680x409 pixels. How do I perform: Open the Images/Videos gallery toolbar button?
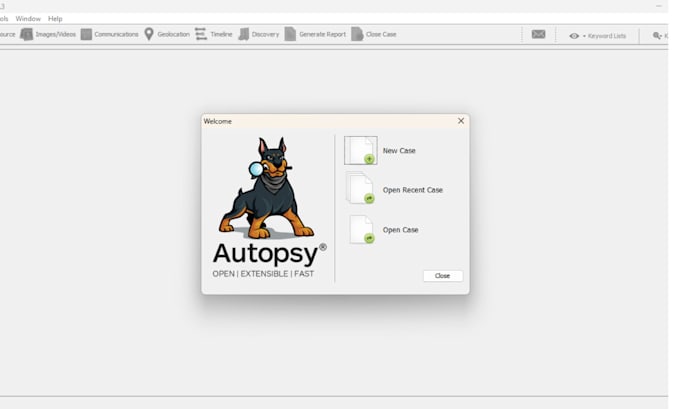(48, 34)
